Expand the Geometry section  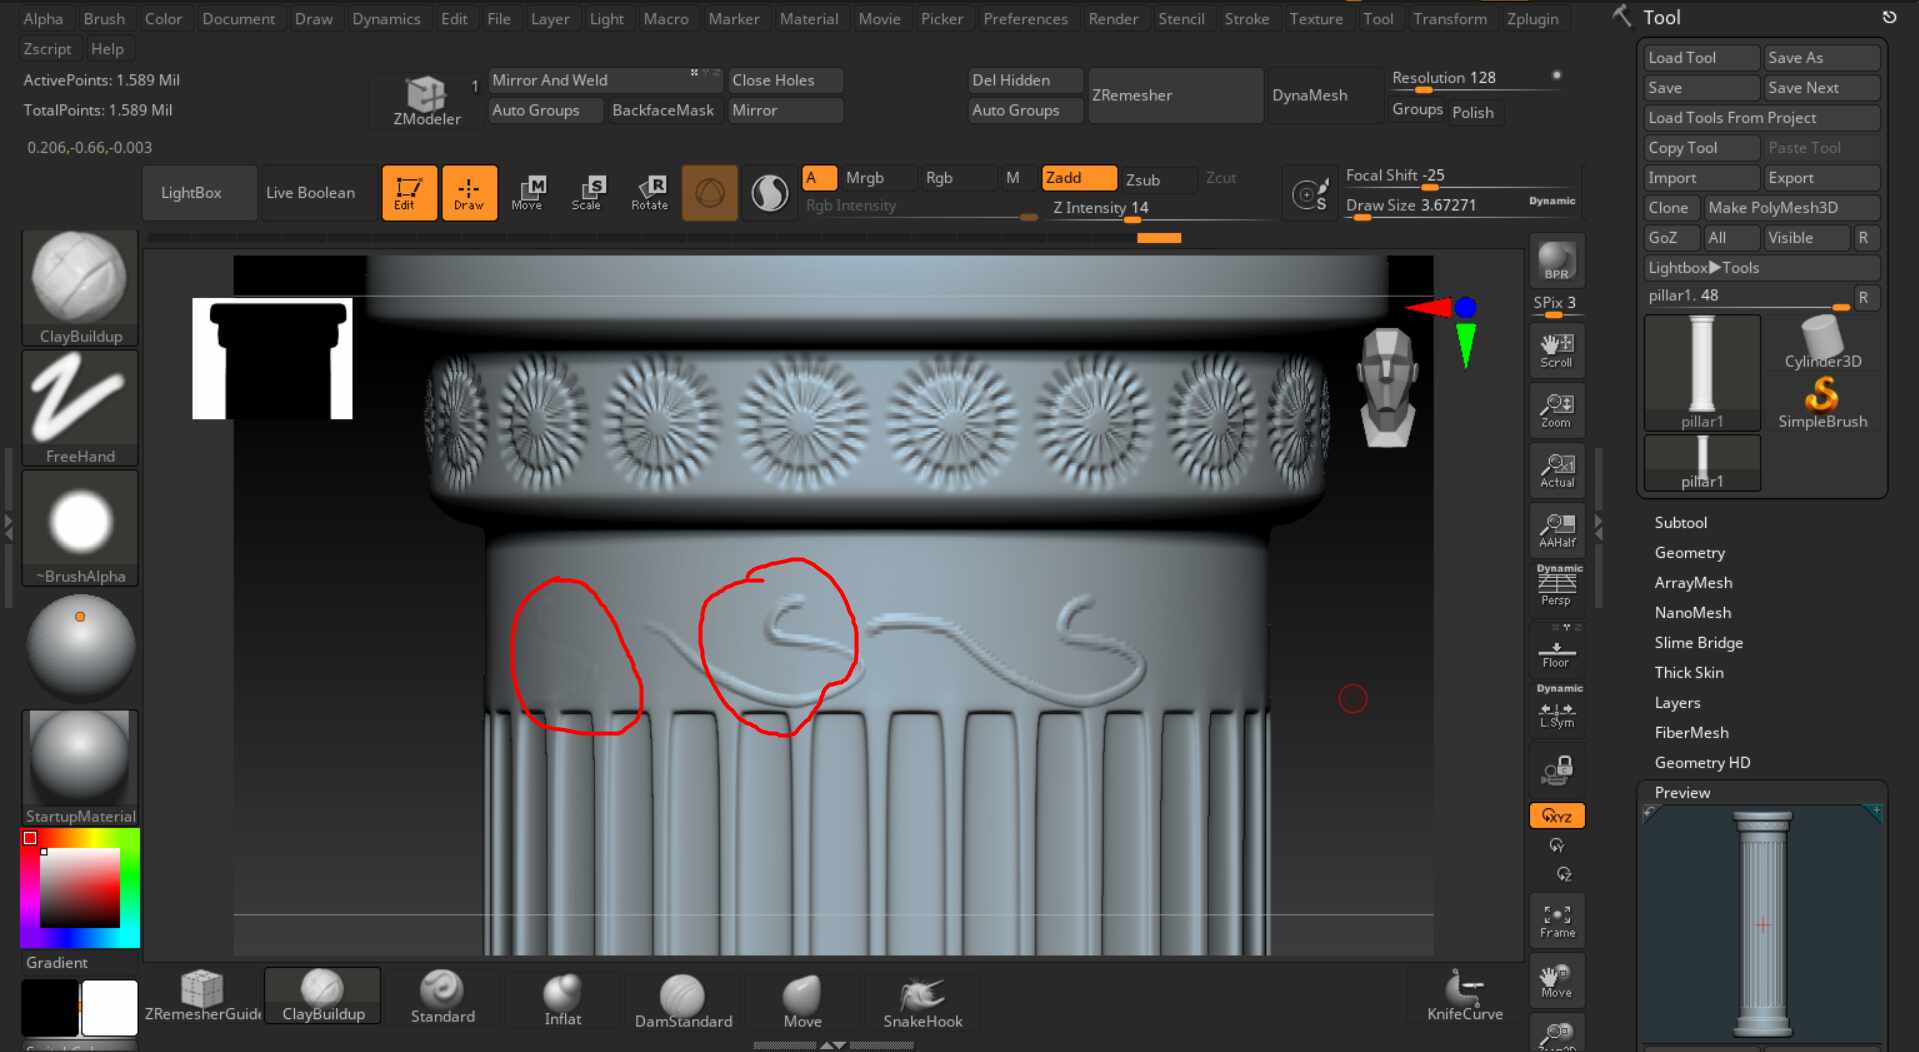click(x=1689, y=553)
